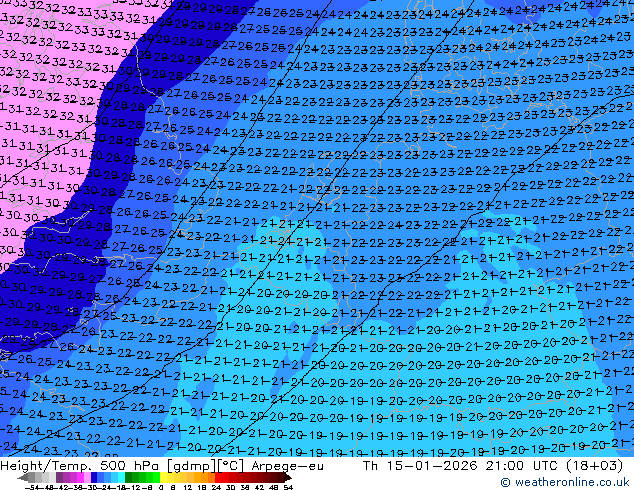Click the 'Arpege-eu' model label

coord(287,466)
